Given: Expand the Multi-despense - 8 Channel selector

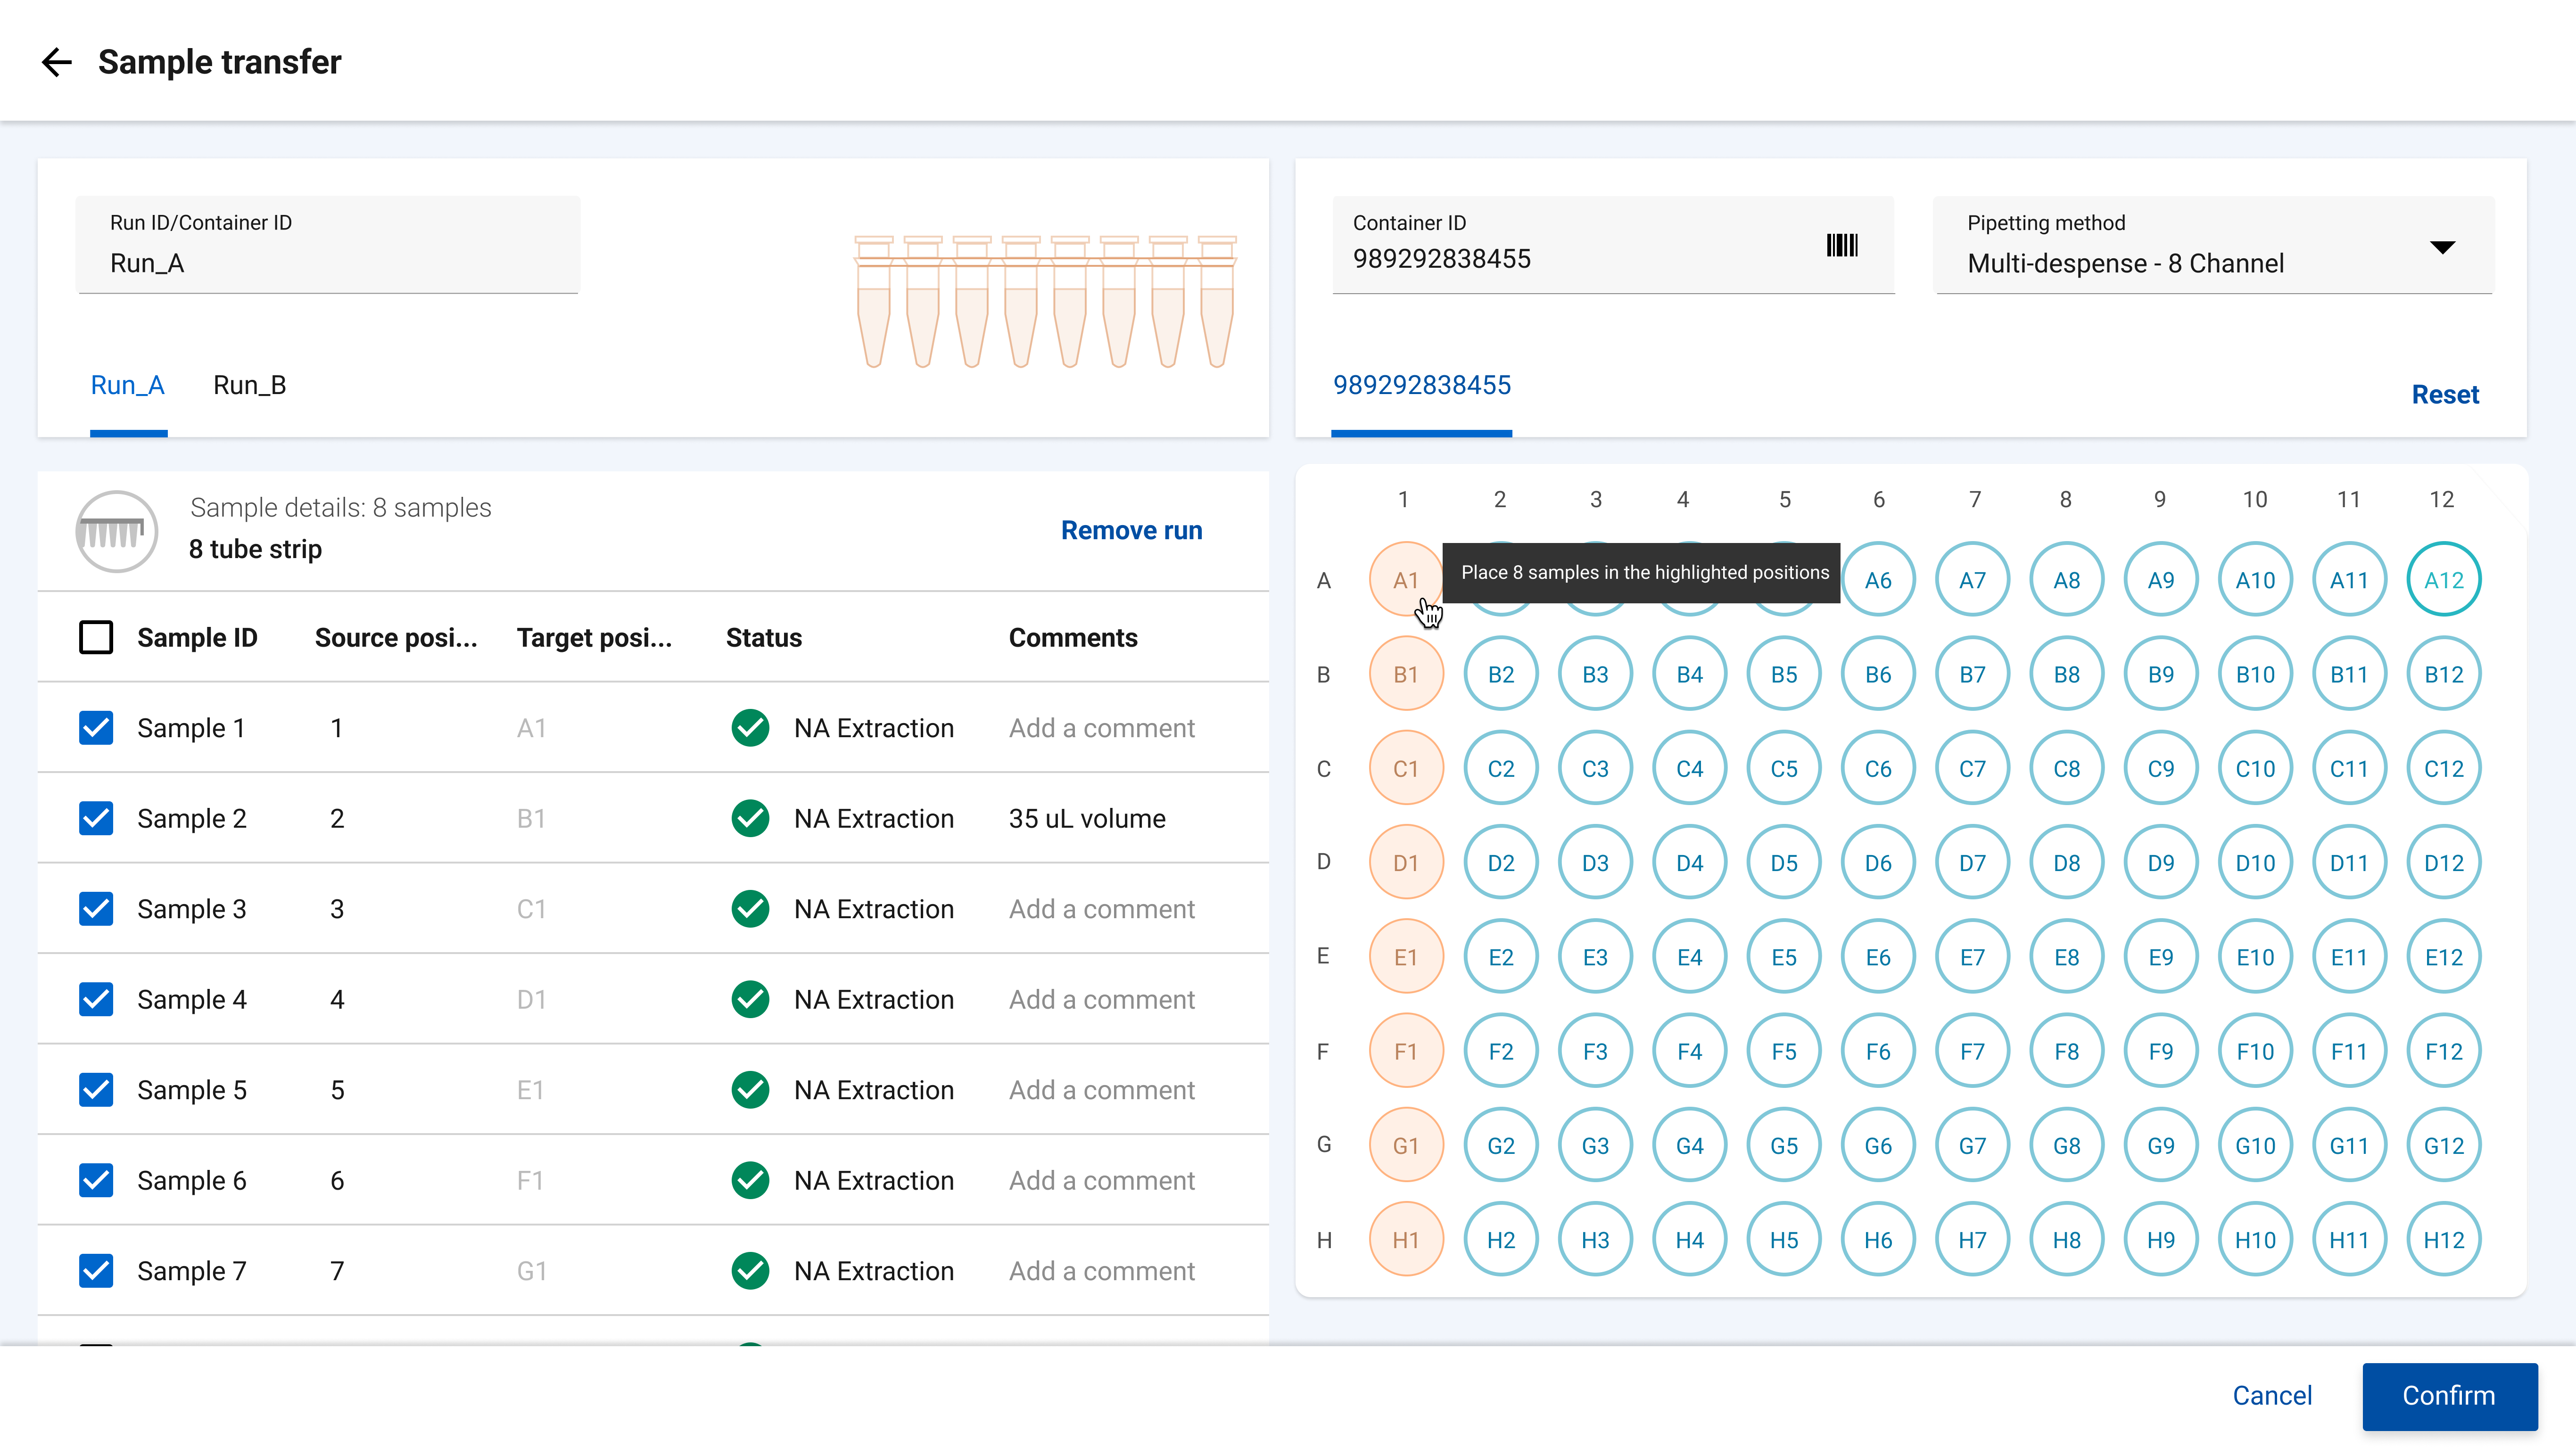Looking at the screenshot, I should pos(2444,247).
